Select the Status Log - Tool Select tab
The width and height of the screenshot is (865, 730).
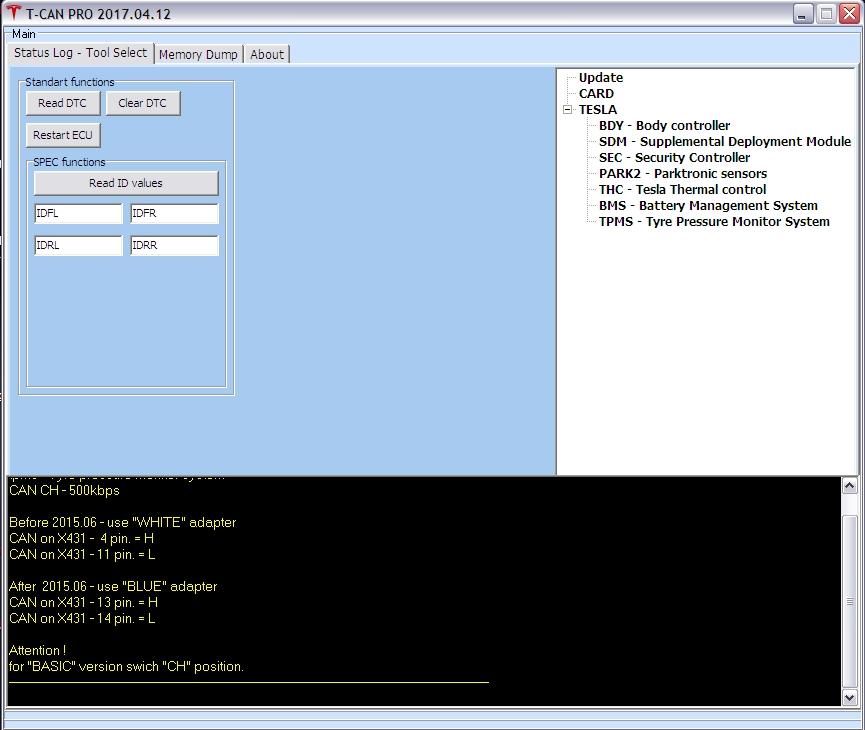[x=80, y=53]
